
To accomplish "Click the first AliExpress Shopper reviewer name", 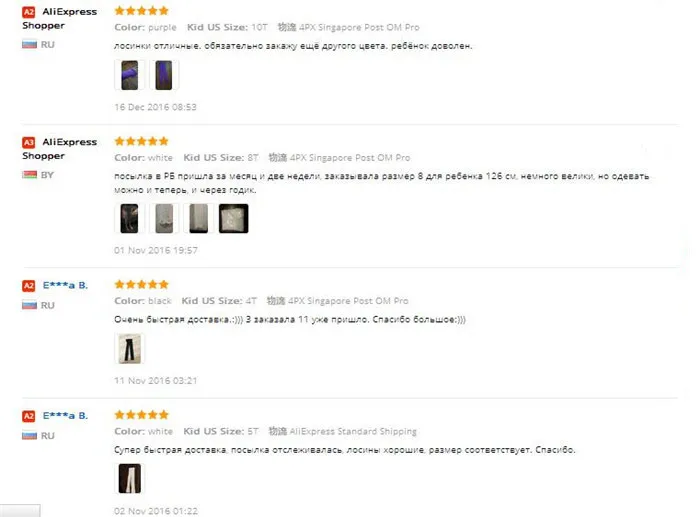I will [x=59, y=18].
